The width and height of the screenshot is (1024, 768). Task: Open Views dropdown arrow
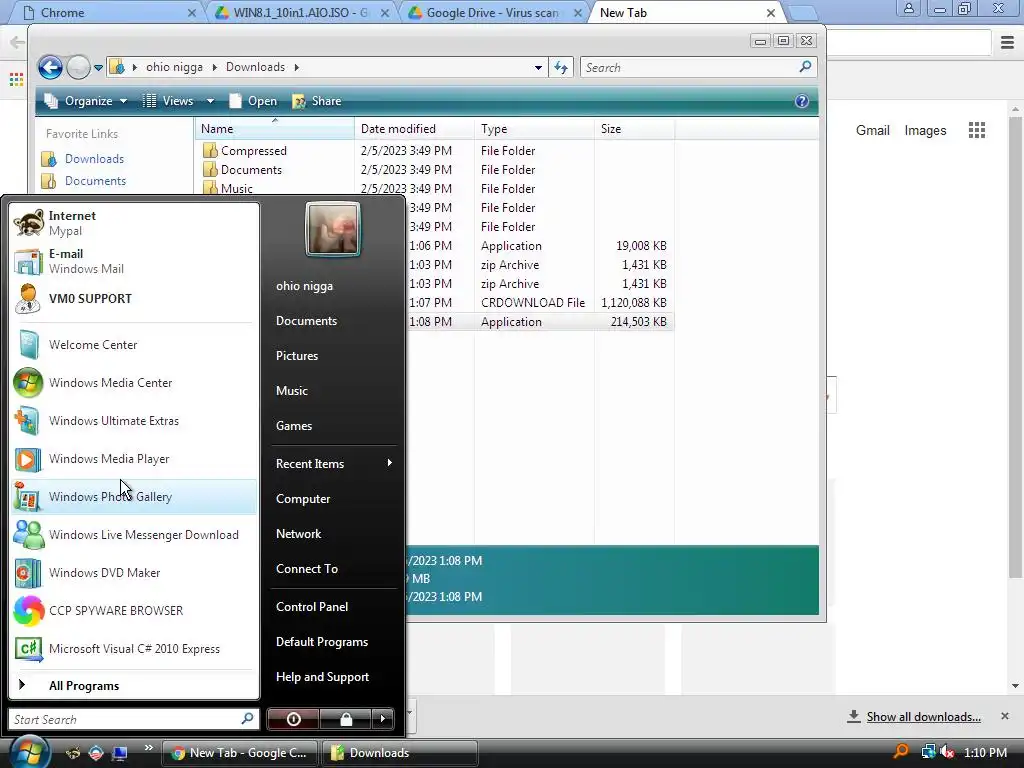(210, 101)
